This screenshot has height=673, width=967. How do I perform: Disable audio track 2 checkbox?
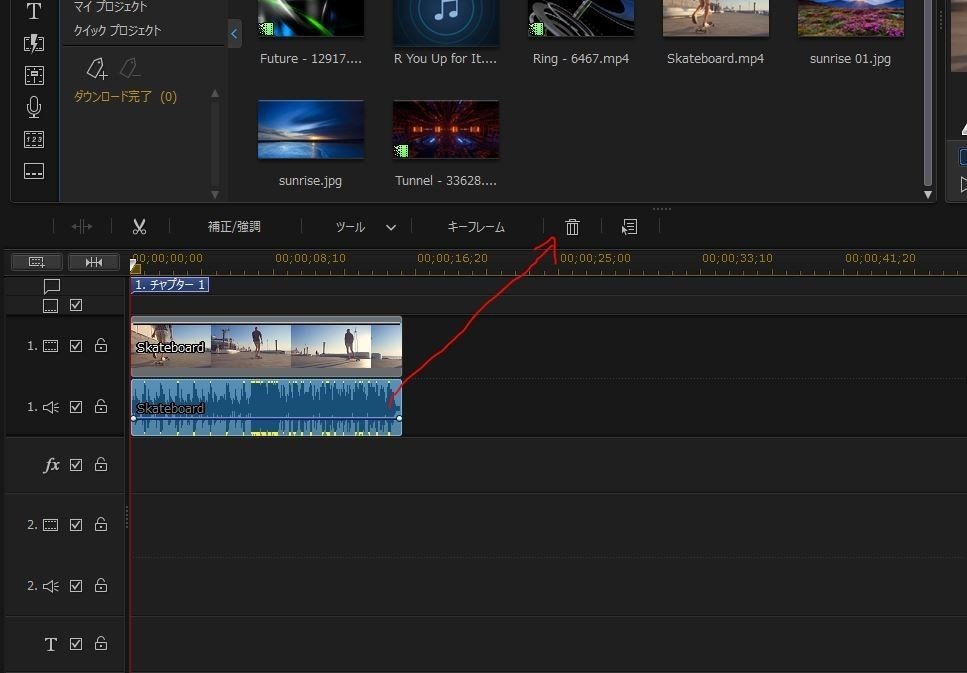point(76,585)
